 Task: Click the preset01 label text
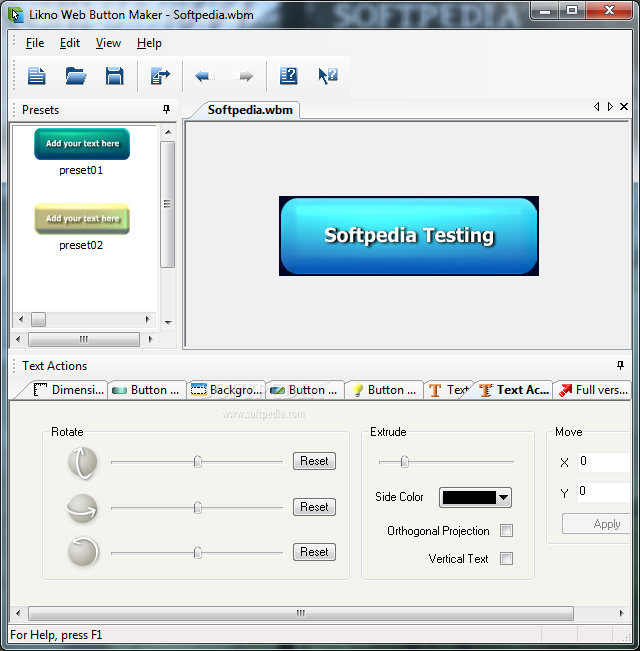(x=81, y=170)
